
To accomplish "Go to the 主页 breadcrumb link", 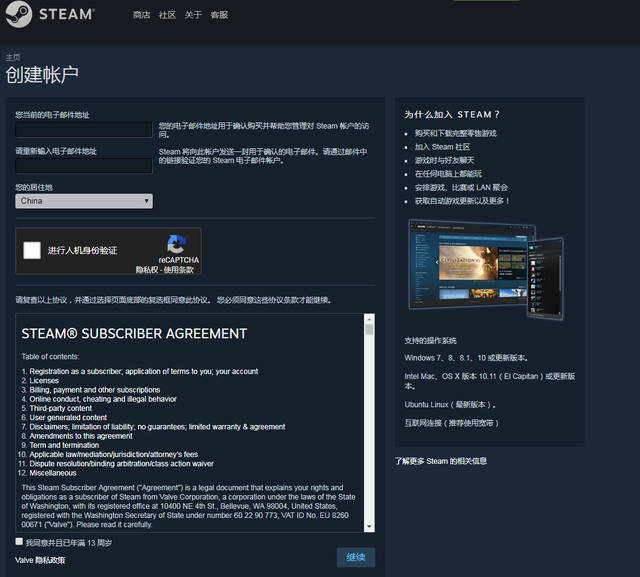I will tap(13, 57).
